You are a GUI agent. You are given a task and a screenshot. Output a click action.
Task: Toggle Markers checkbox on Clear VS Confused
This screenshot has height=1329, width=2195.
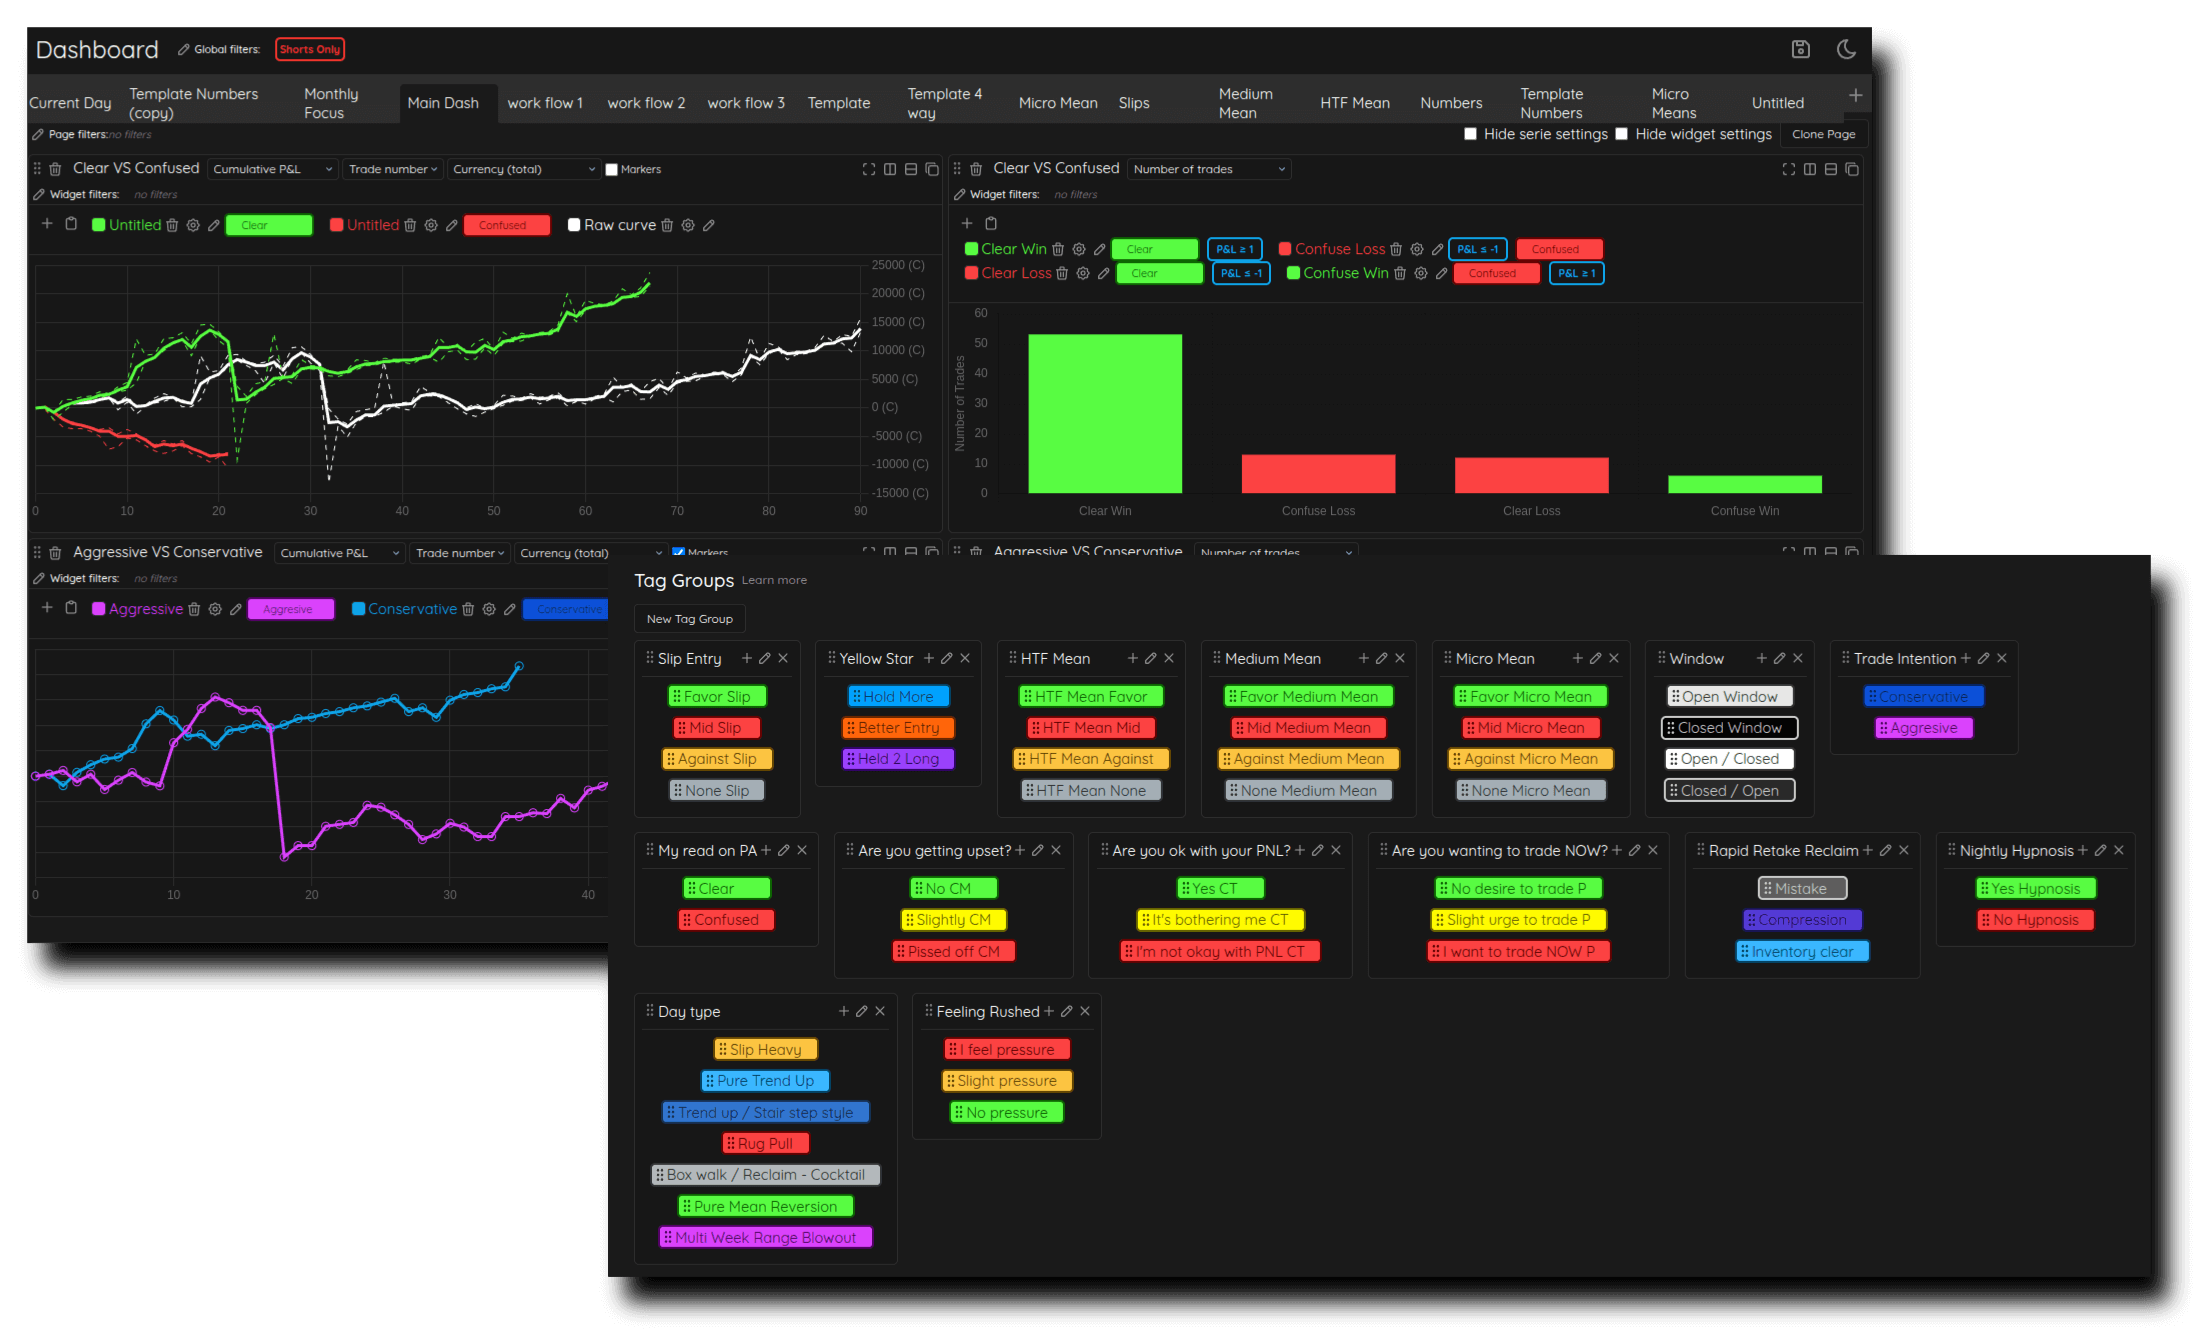click(x=611, y=170)
